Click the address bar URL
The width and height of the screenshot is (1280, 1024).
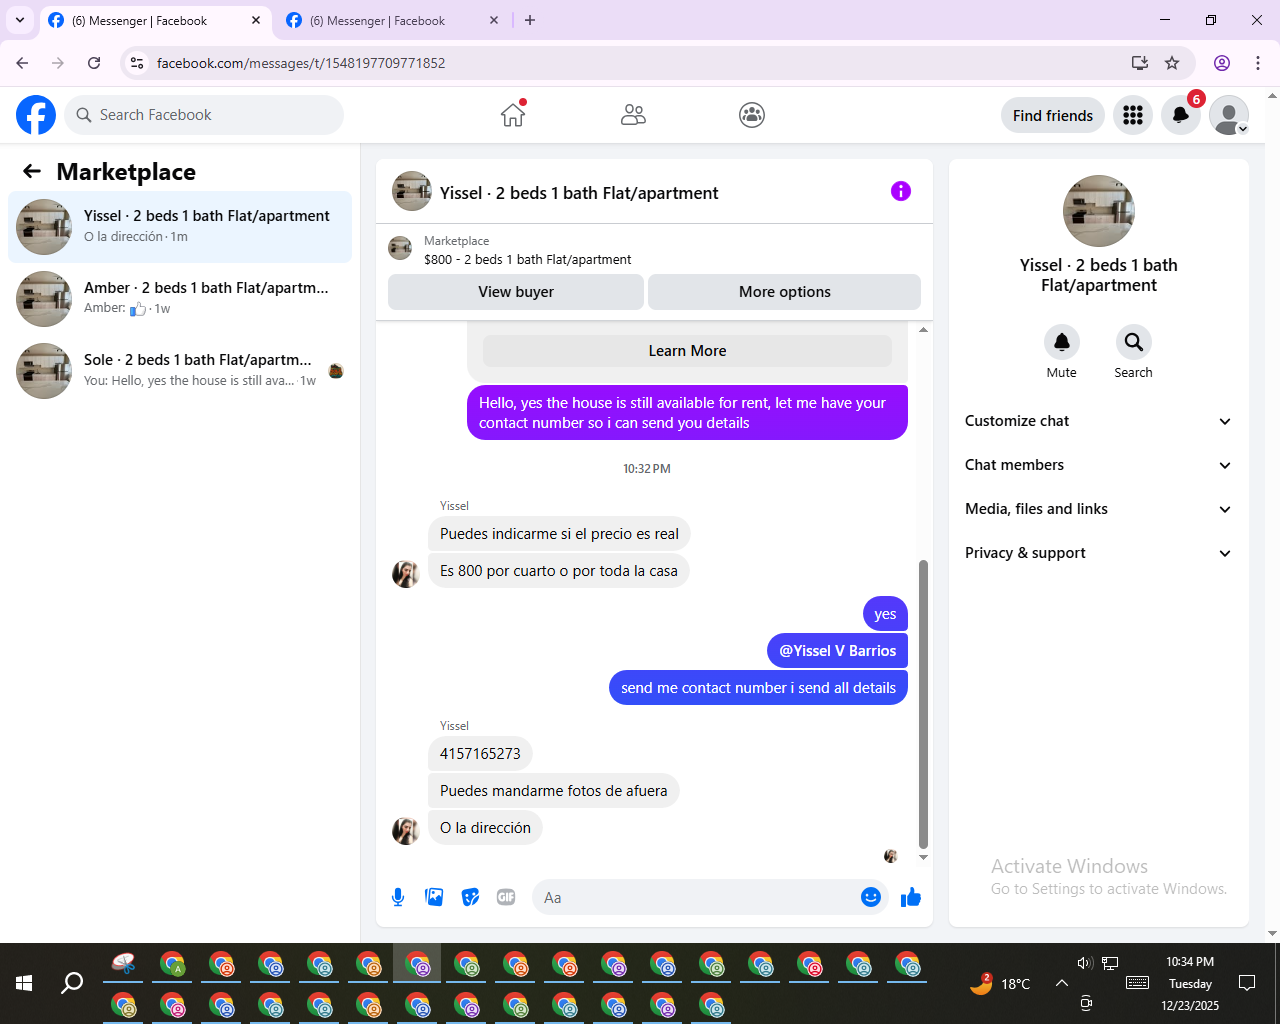(301, 63)
